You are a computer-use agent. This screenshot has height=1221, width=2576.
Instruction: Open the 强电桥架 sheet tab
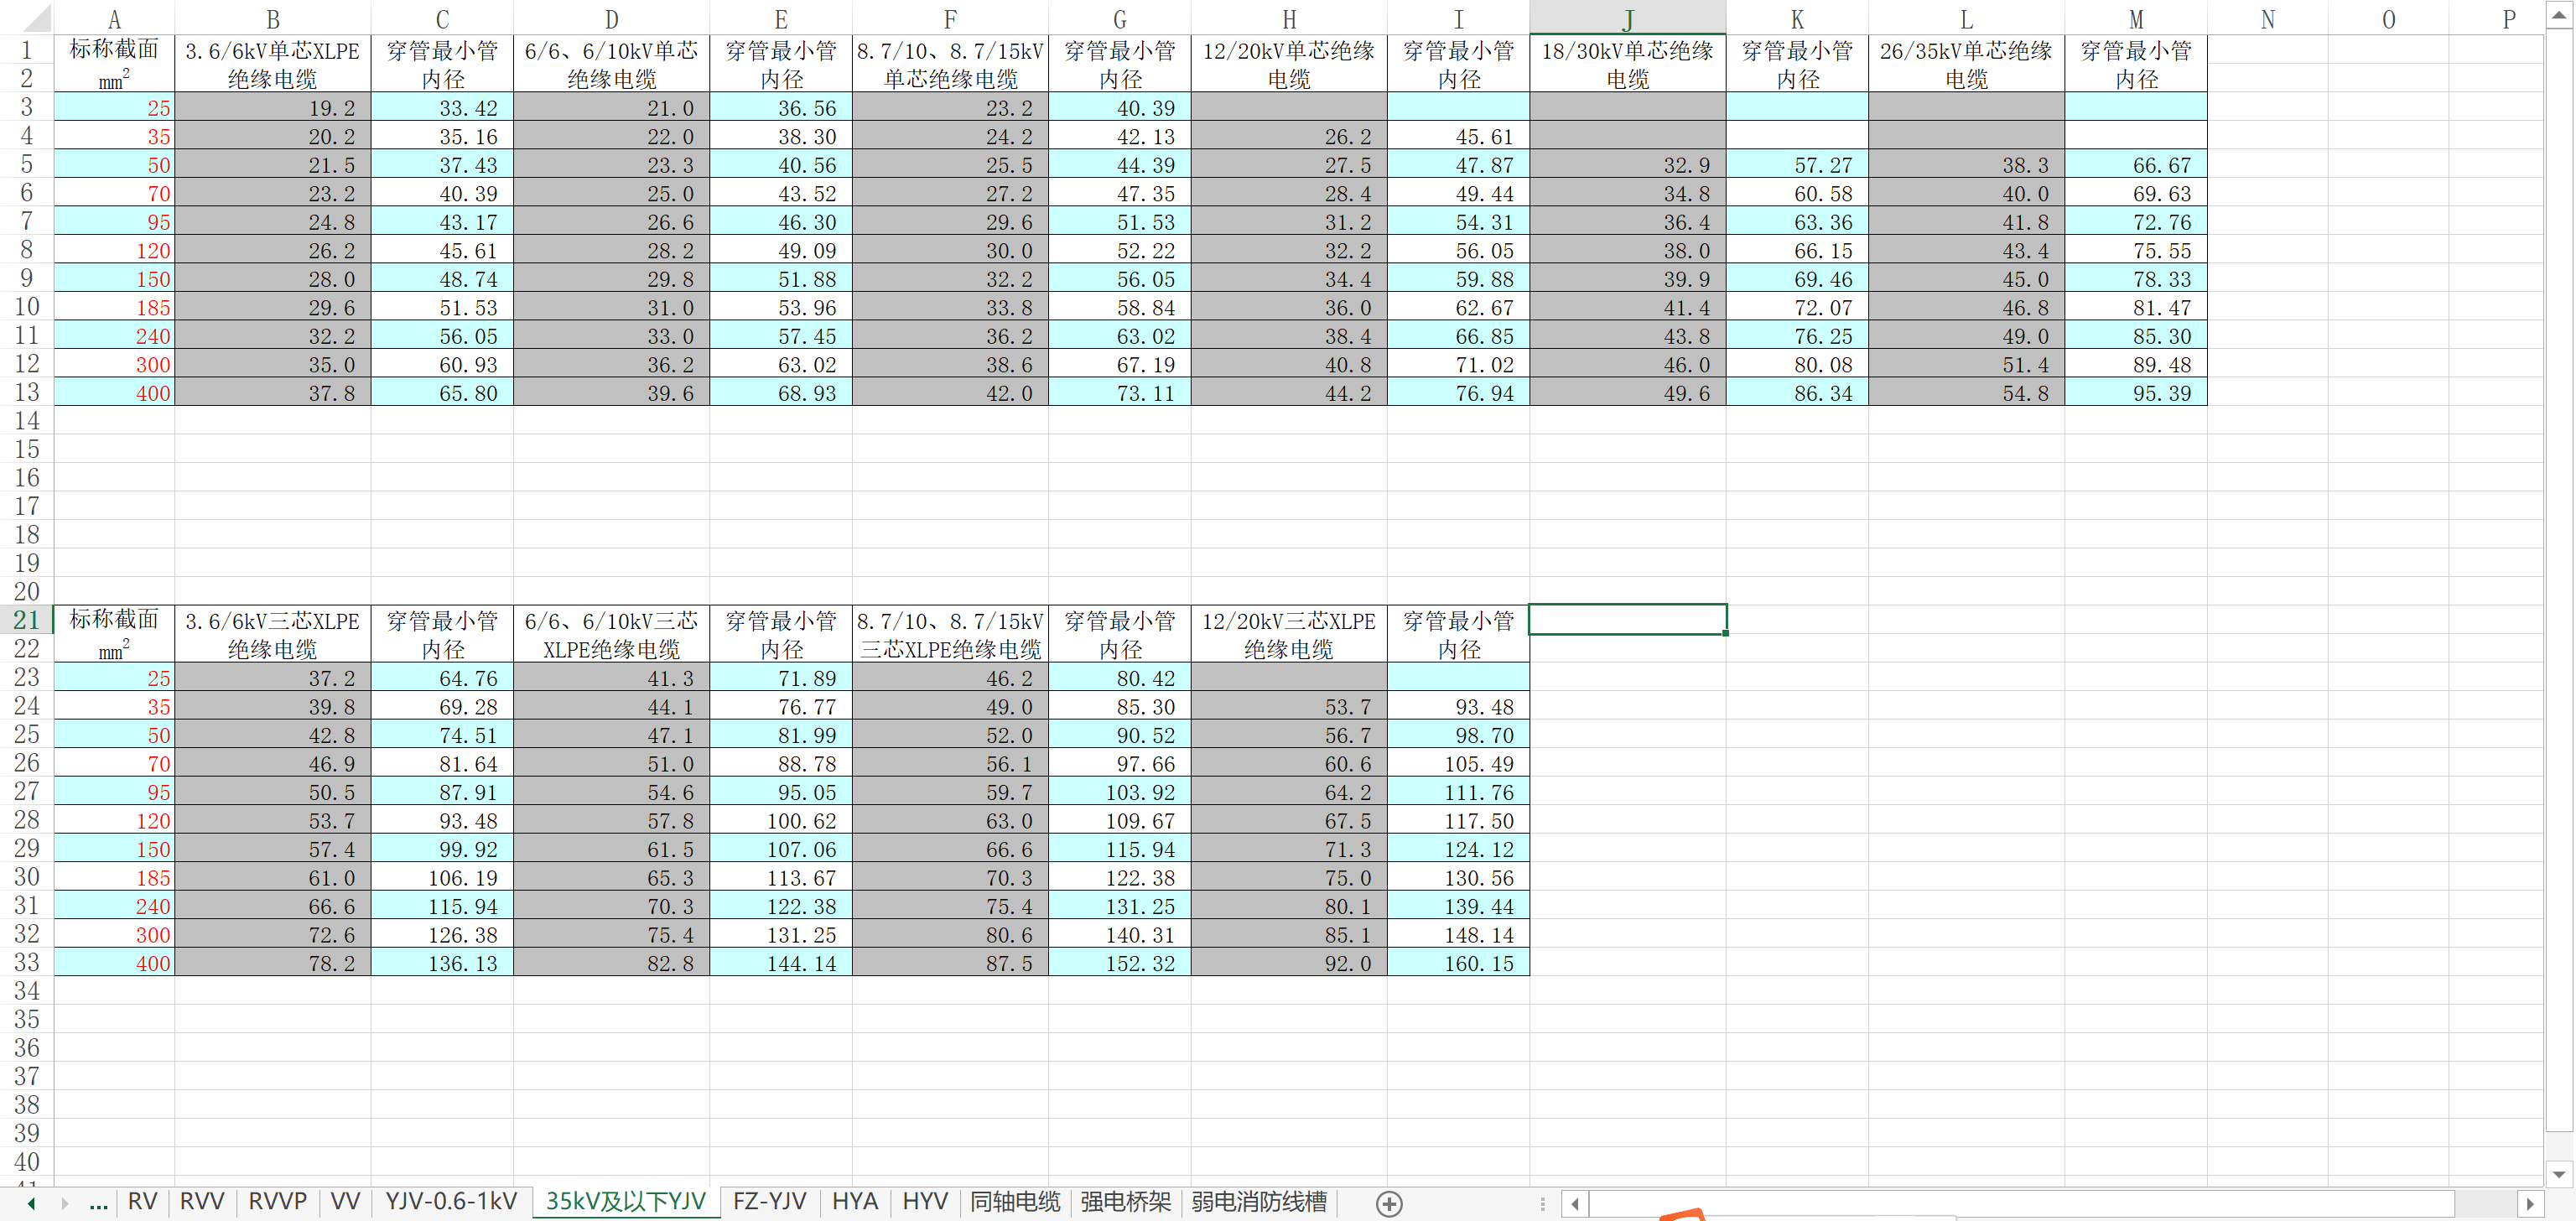(1125, 1201)
